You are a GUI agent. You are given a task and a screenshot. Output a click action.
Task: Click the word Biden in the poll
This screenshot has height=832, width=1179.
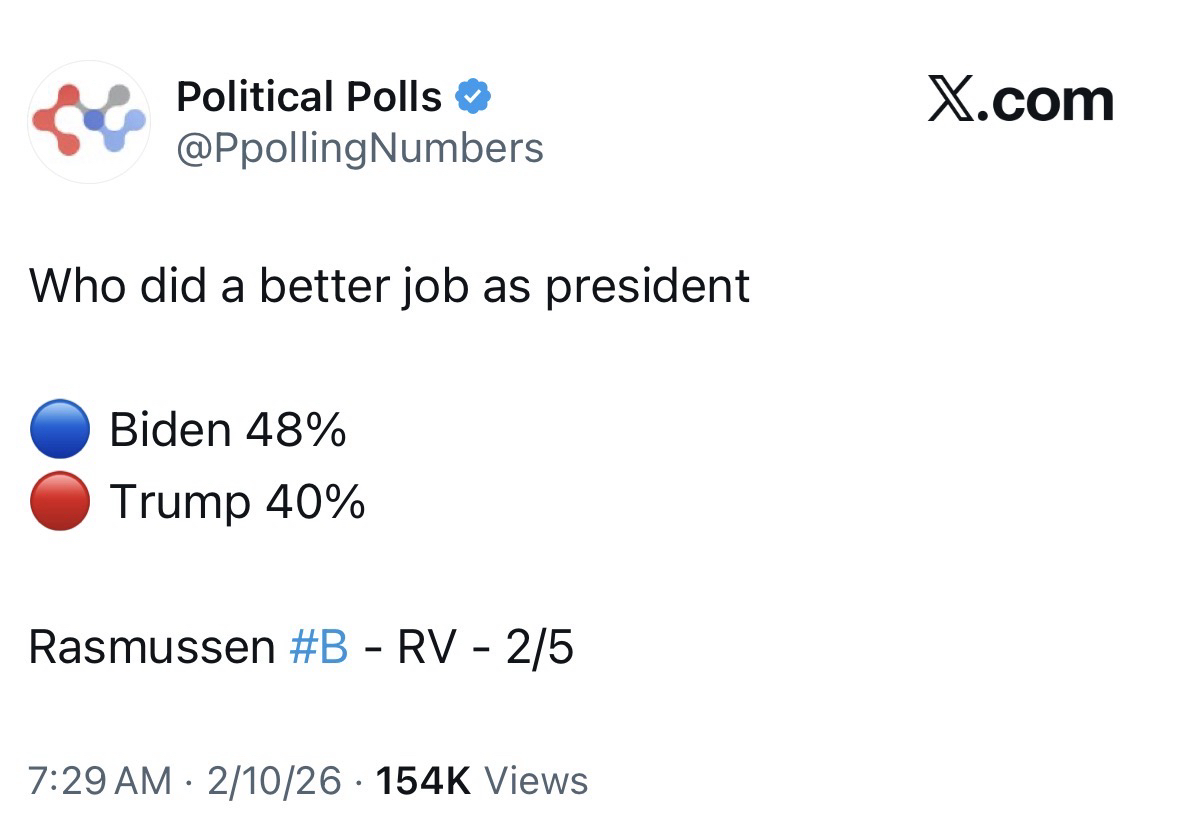[170, 431]
